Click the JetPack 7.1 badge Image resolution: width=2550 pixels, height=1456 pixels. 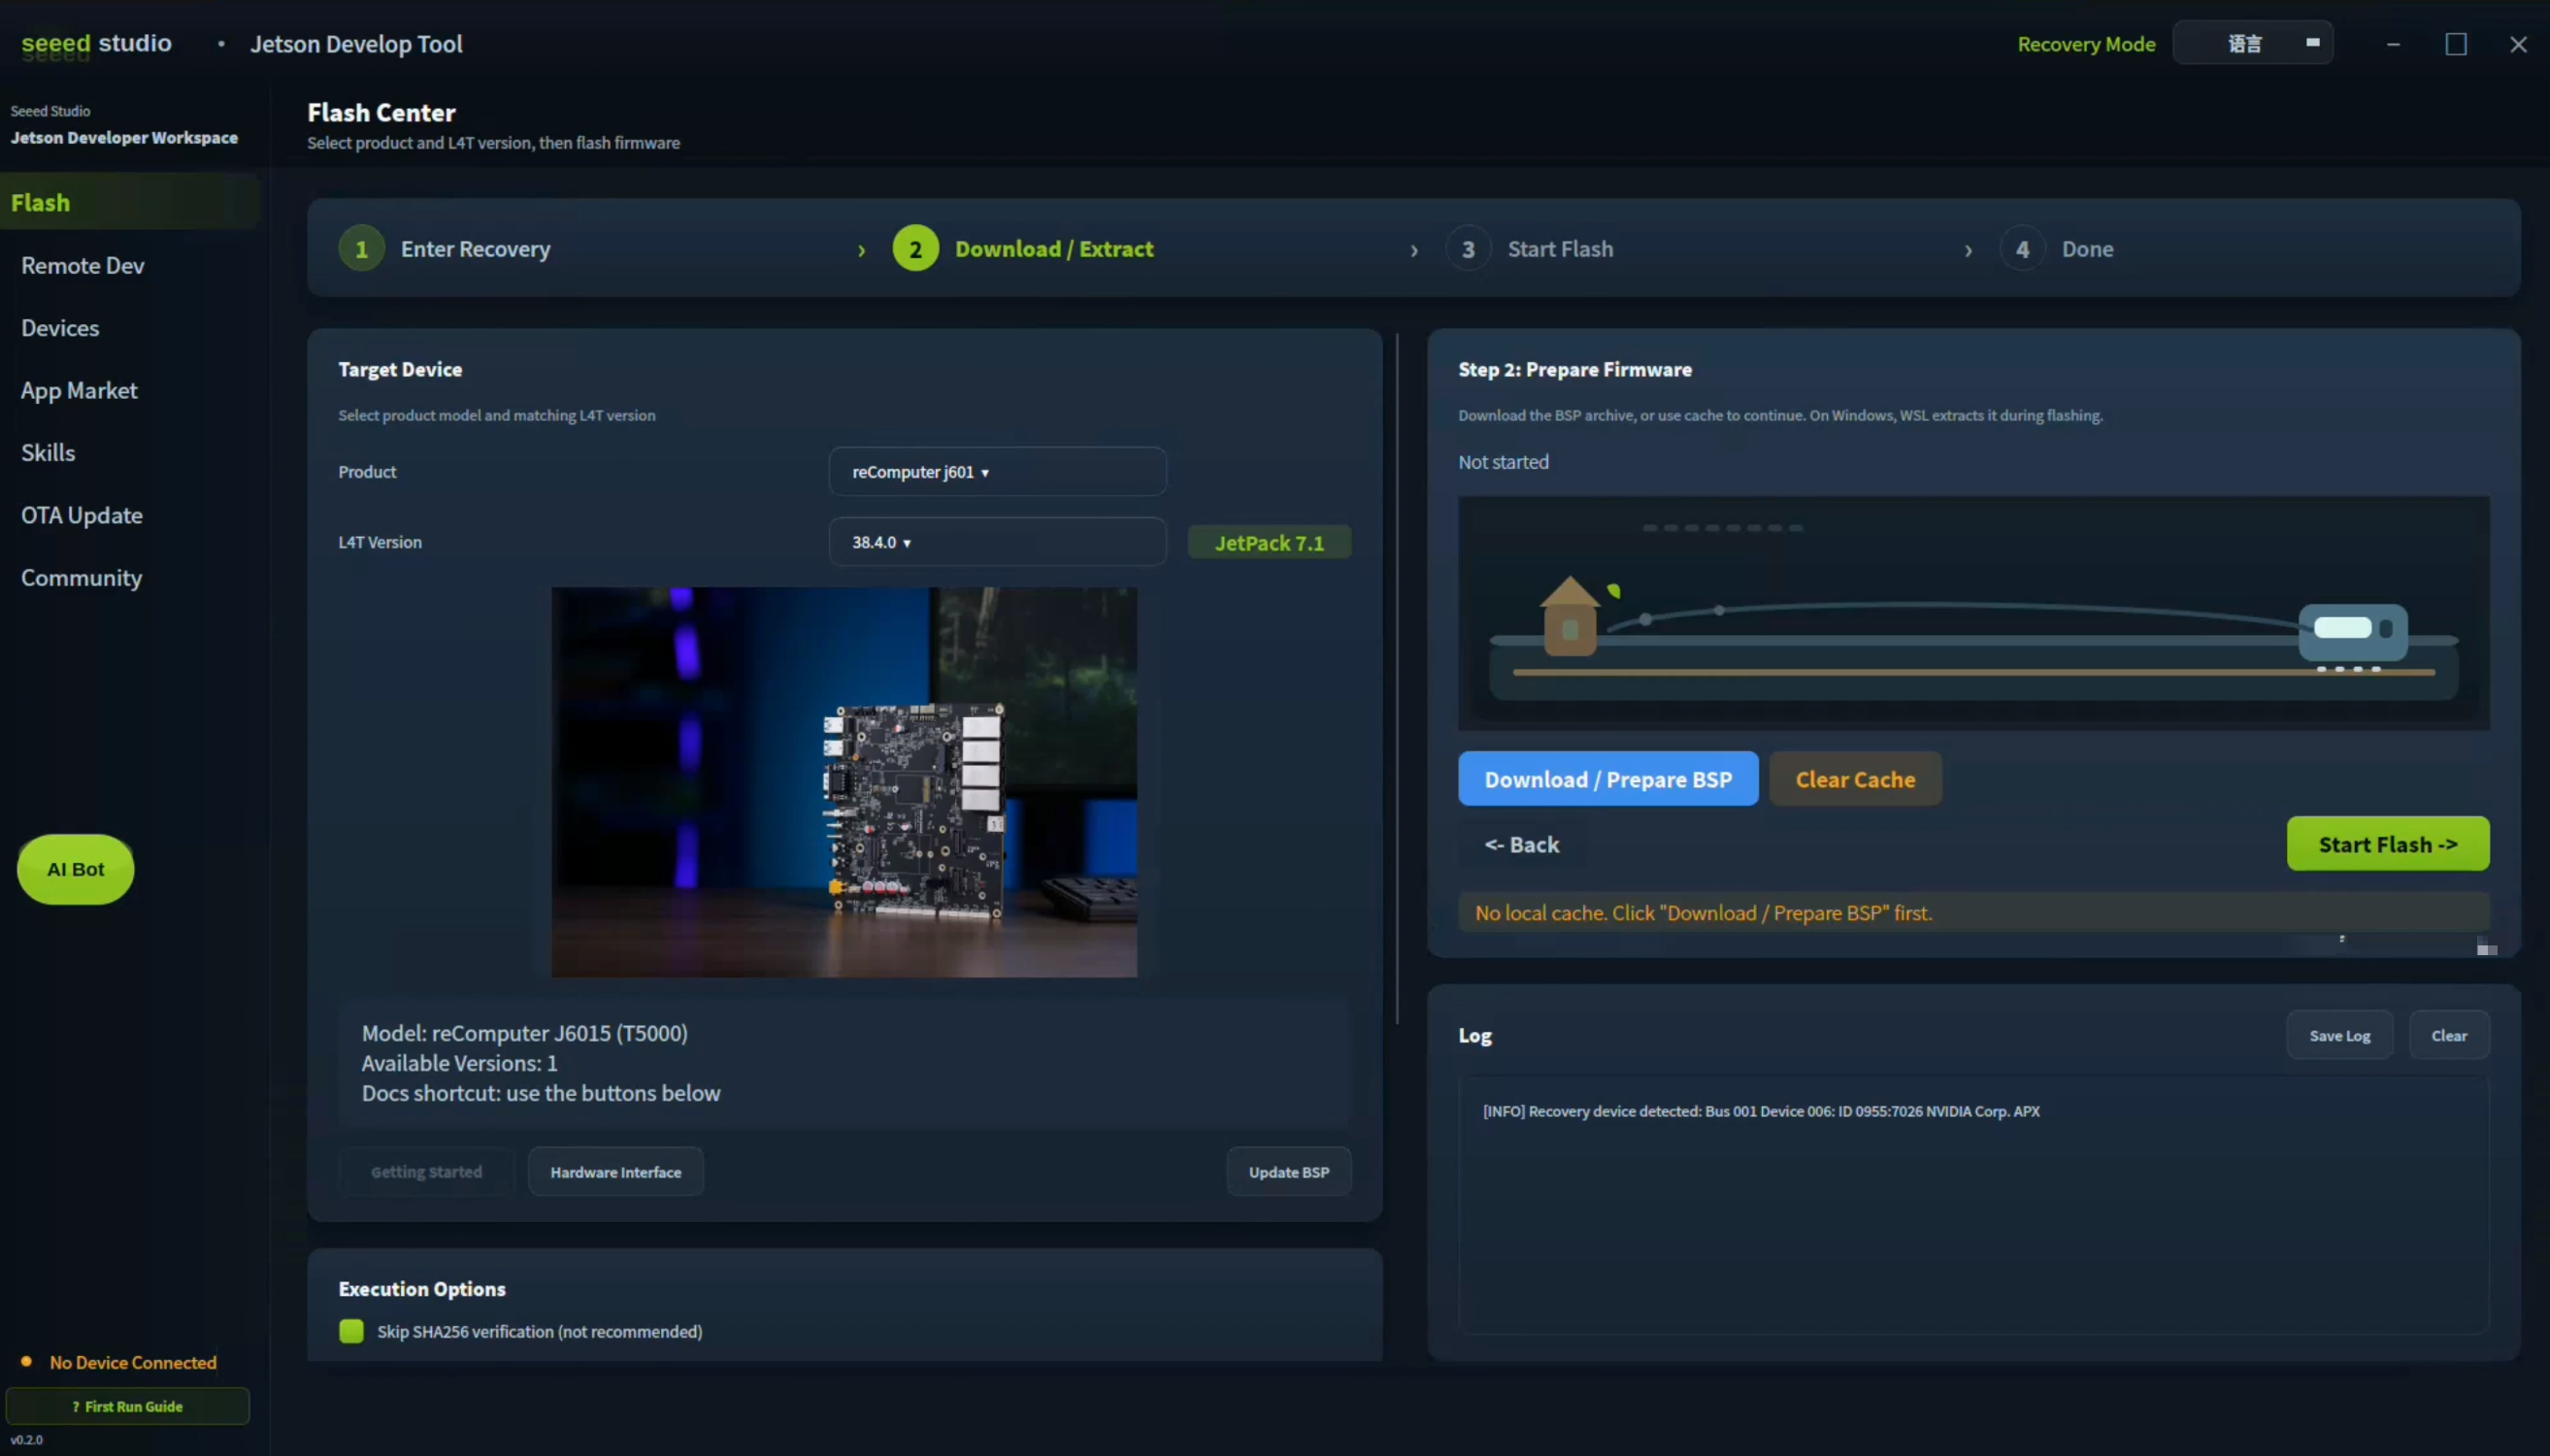1269,543
